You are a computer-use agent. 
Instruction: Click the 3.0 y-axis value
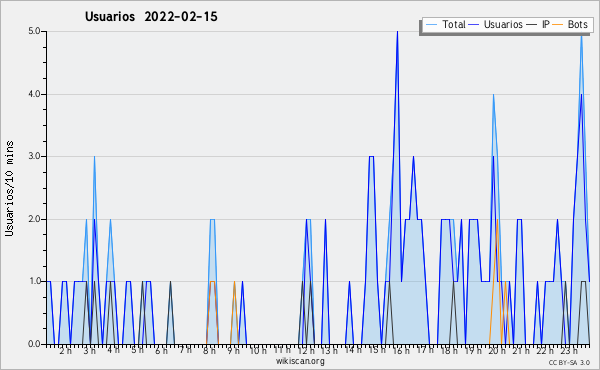(x=34, y=156)
